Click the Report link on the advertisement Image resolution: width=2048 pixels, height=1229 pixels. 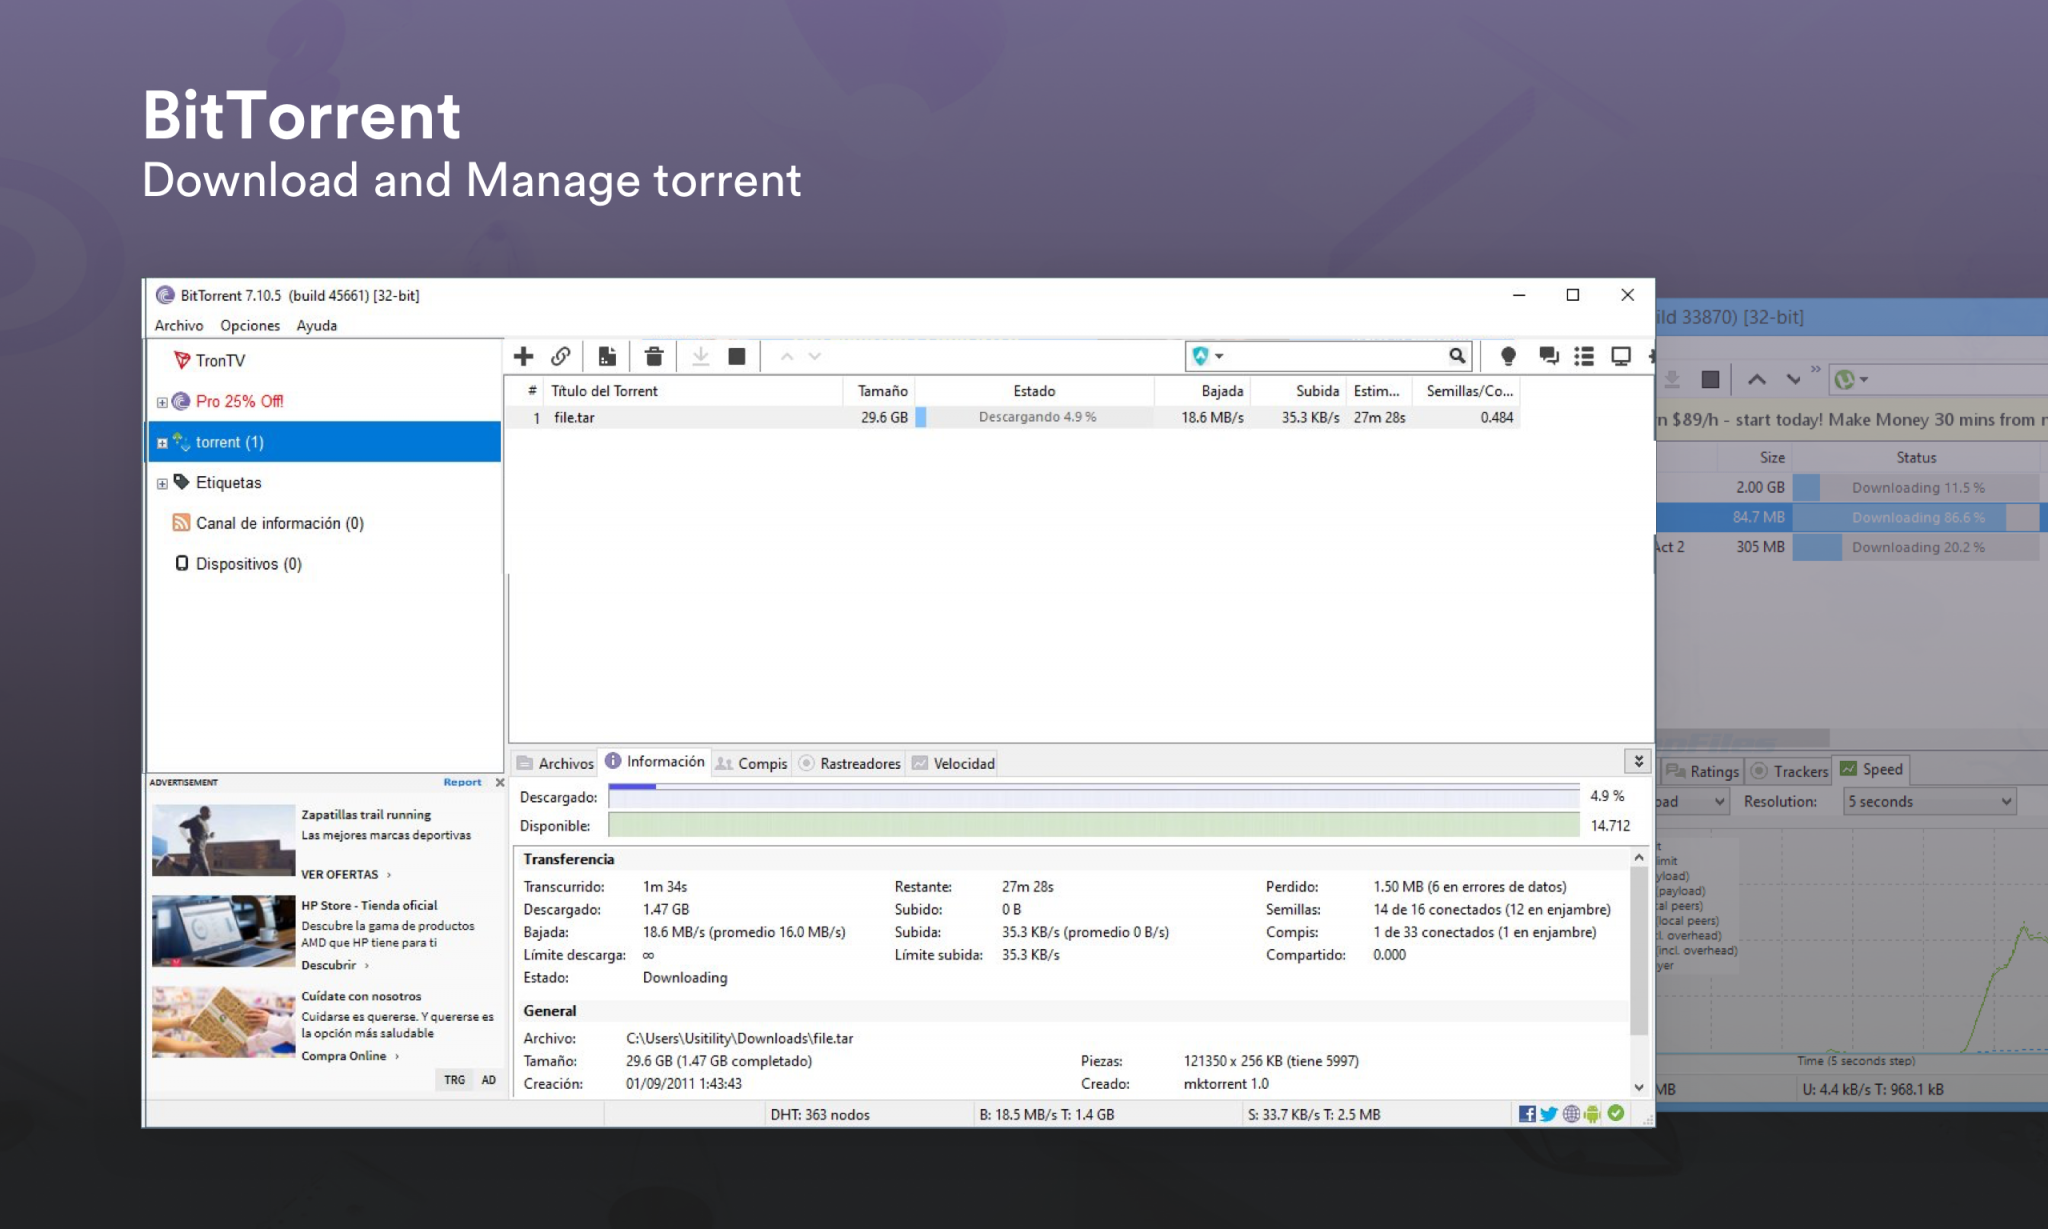[462, 782]
